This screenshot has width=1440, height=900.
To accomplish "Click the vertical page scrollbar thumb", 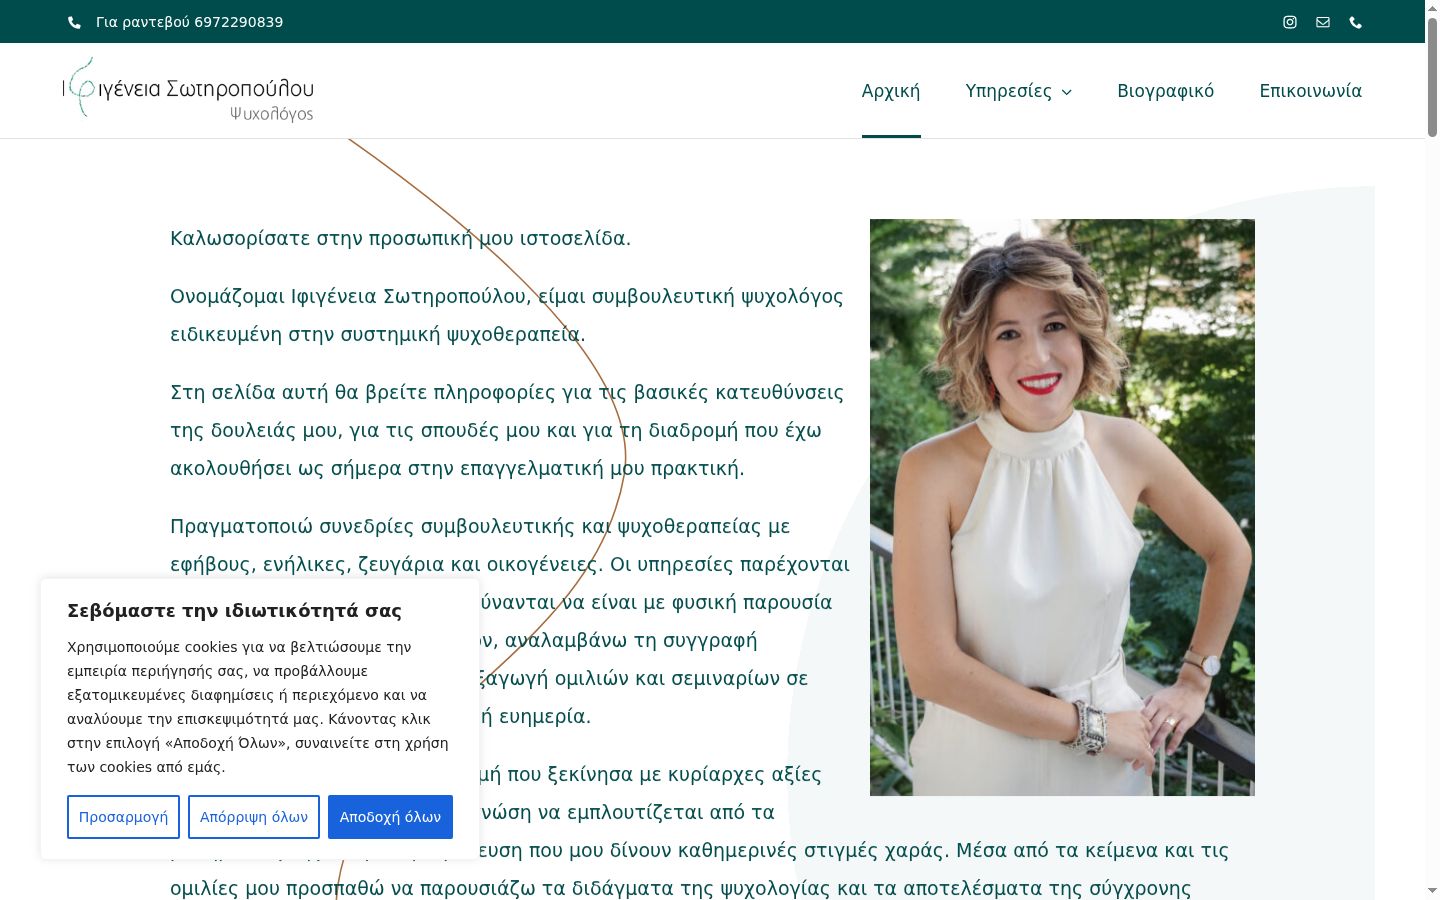I will (1432, 75).
